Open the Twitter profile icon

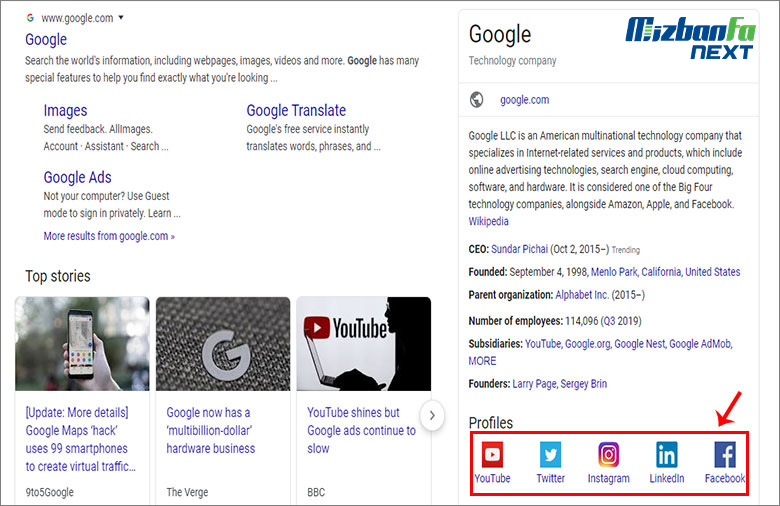tap(550, 454)
